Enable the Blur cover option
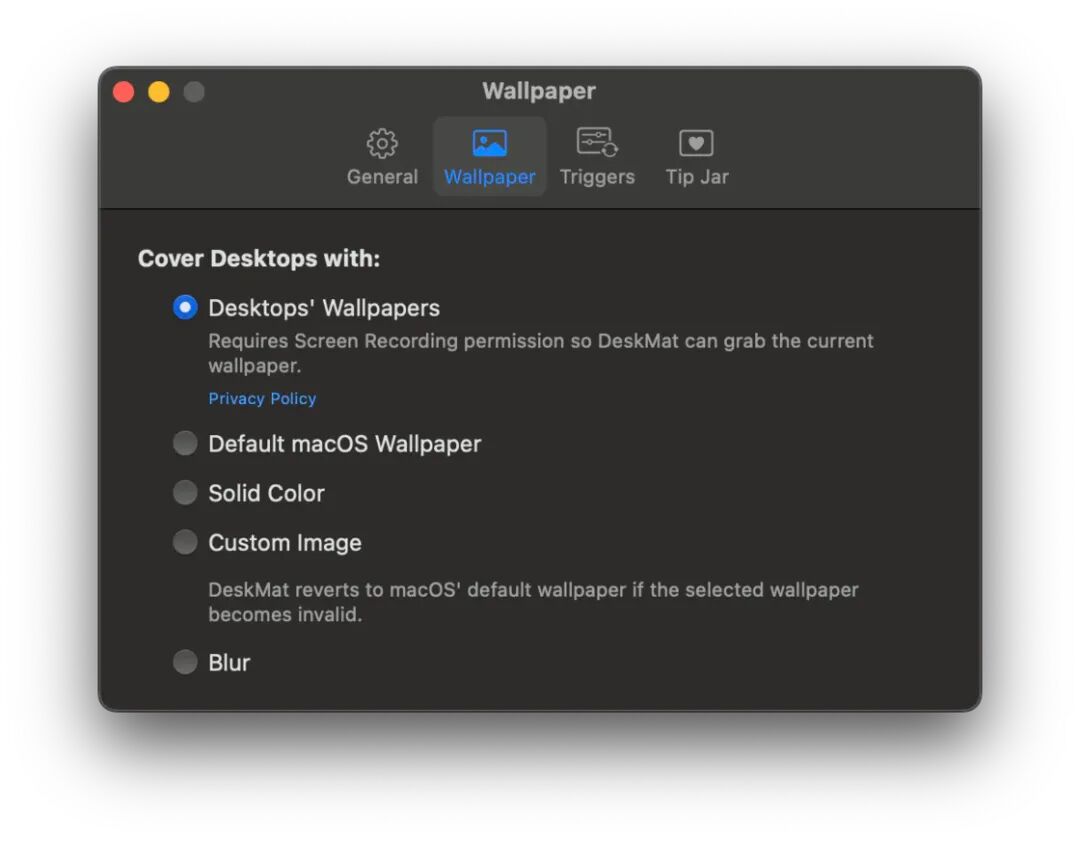Viewport: 1080px width, 842px height. point(185,662)
